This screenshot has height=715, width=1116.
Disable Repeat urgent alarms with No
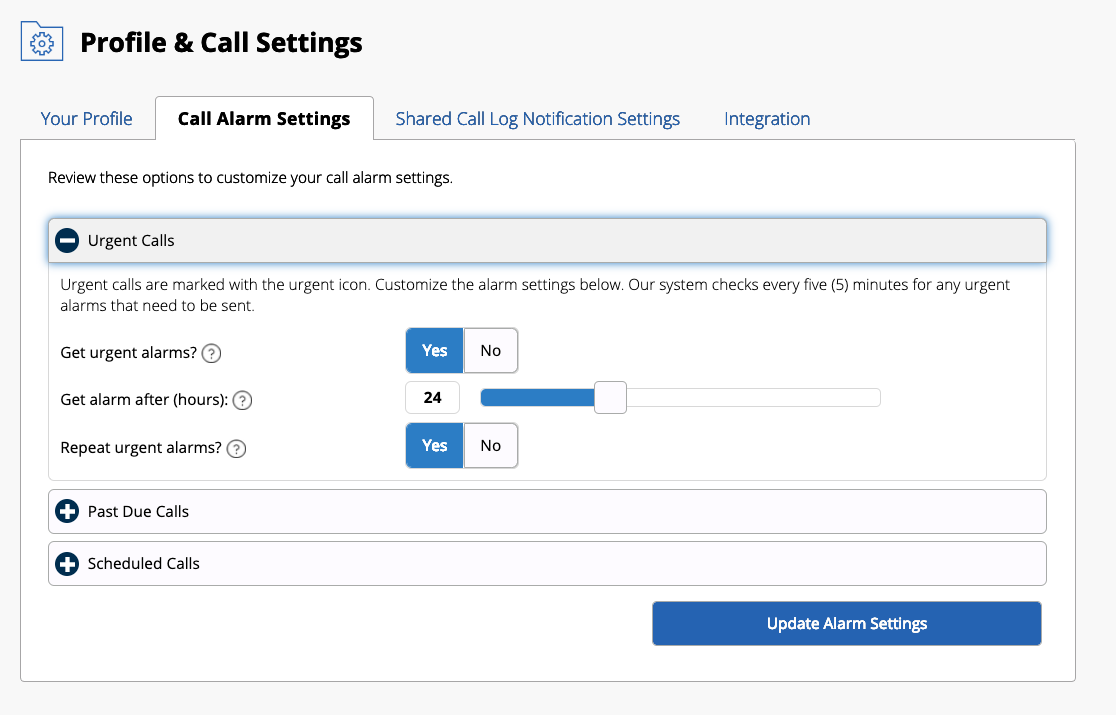(x=490, y=446)
